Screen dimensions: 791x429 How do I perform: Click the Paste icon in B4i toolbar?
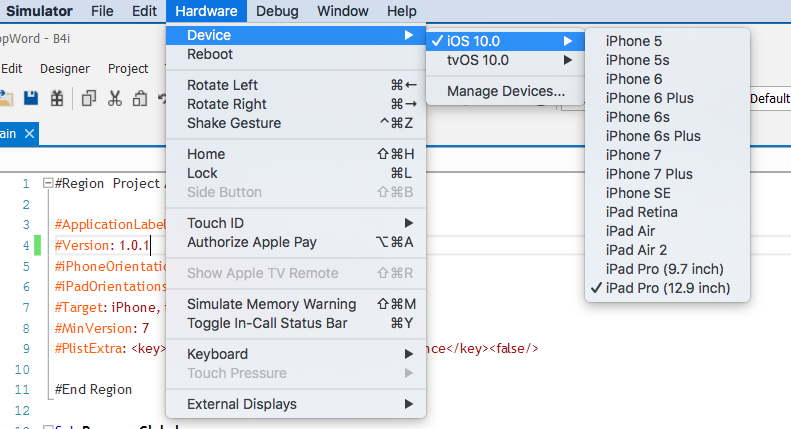(x=140, y=98)
